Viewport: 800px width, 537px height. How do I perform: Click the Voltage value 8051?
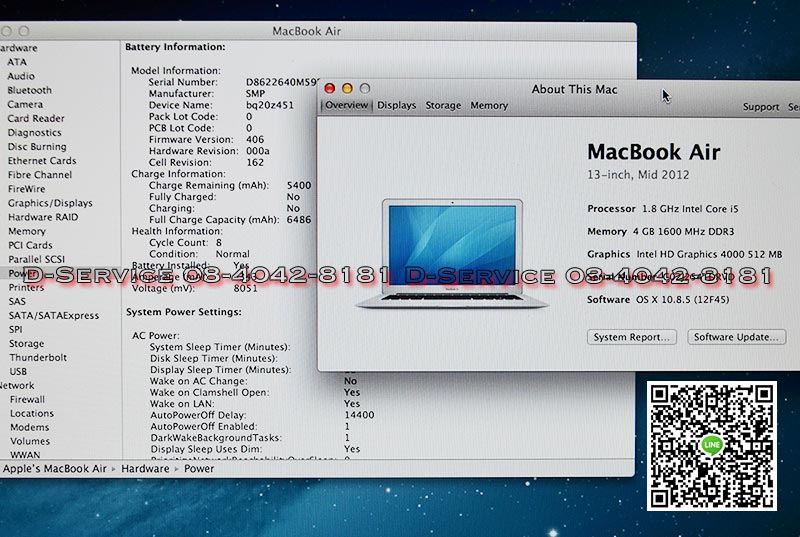click(x=245, y=289)
